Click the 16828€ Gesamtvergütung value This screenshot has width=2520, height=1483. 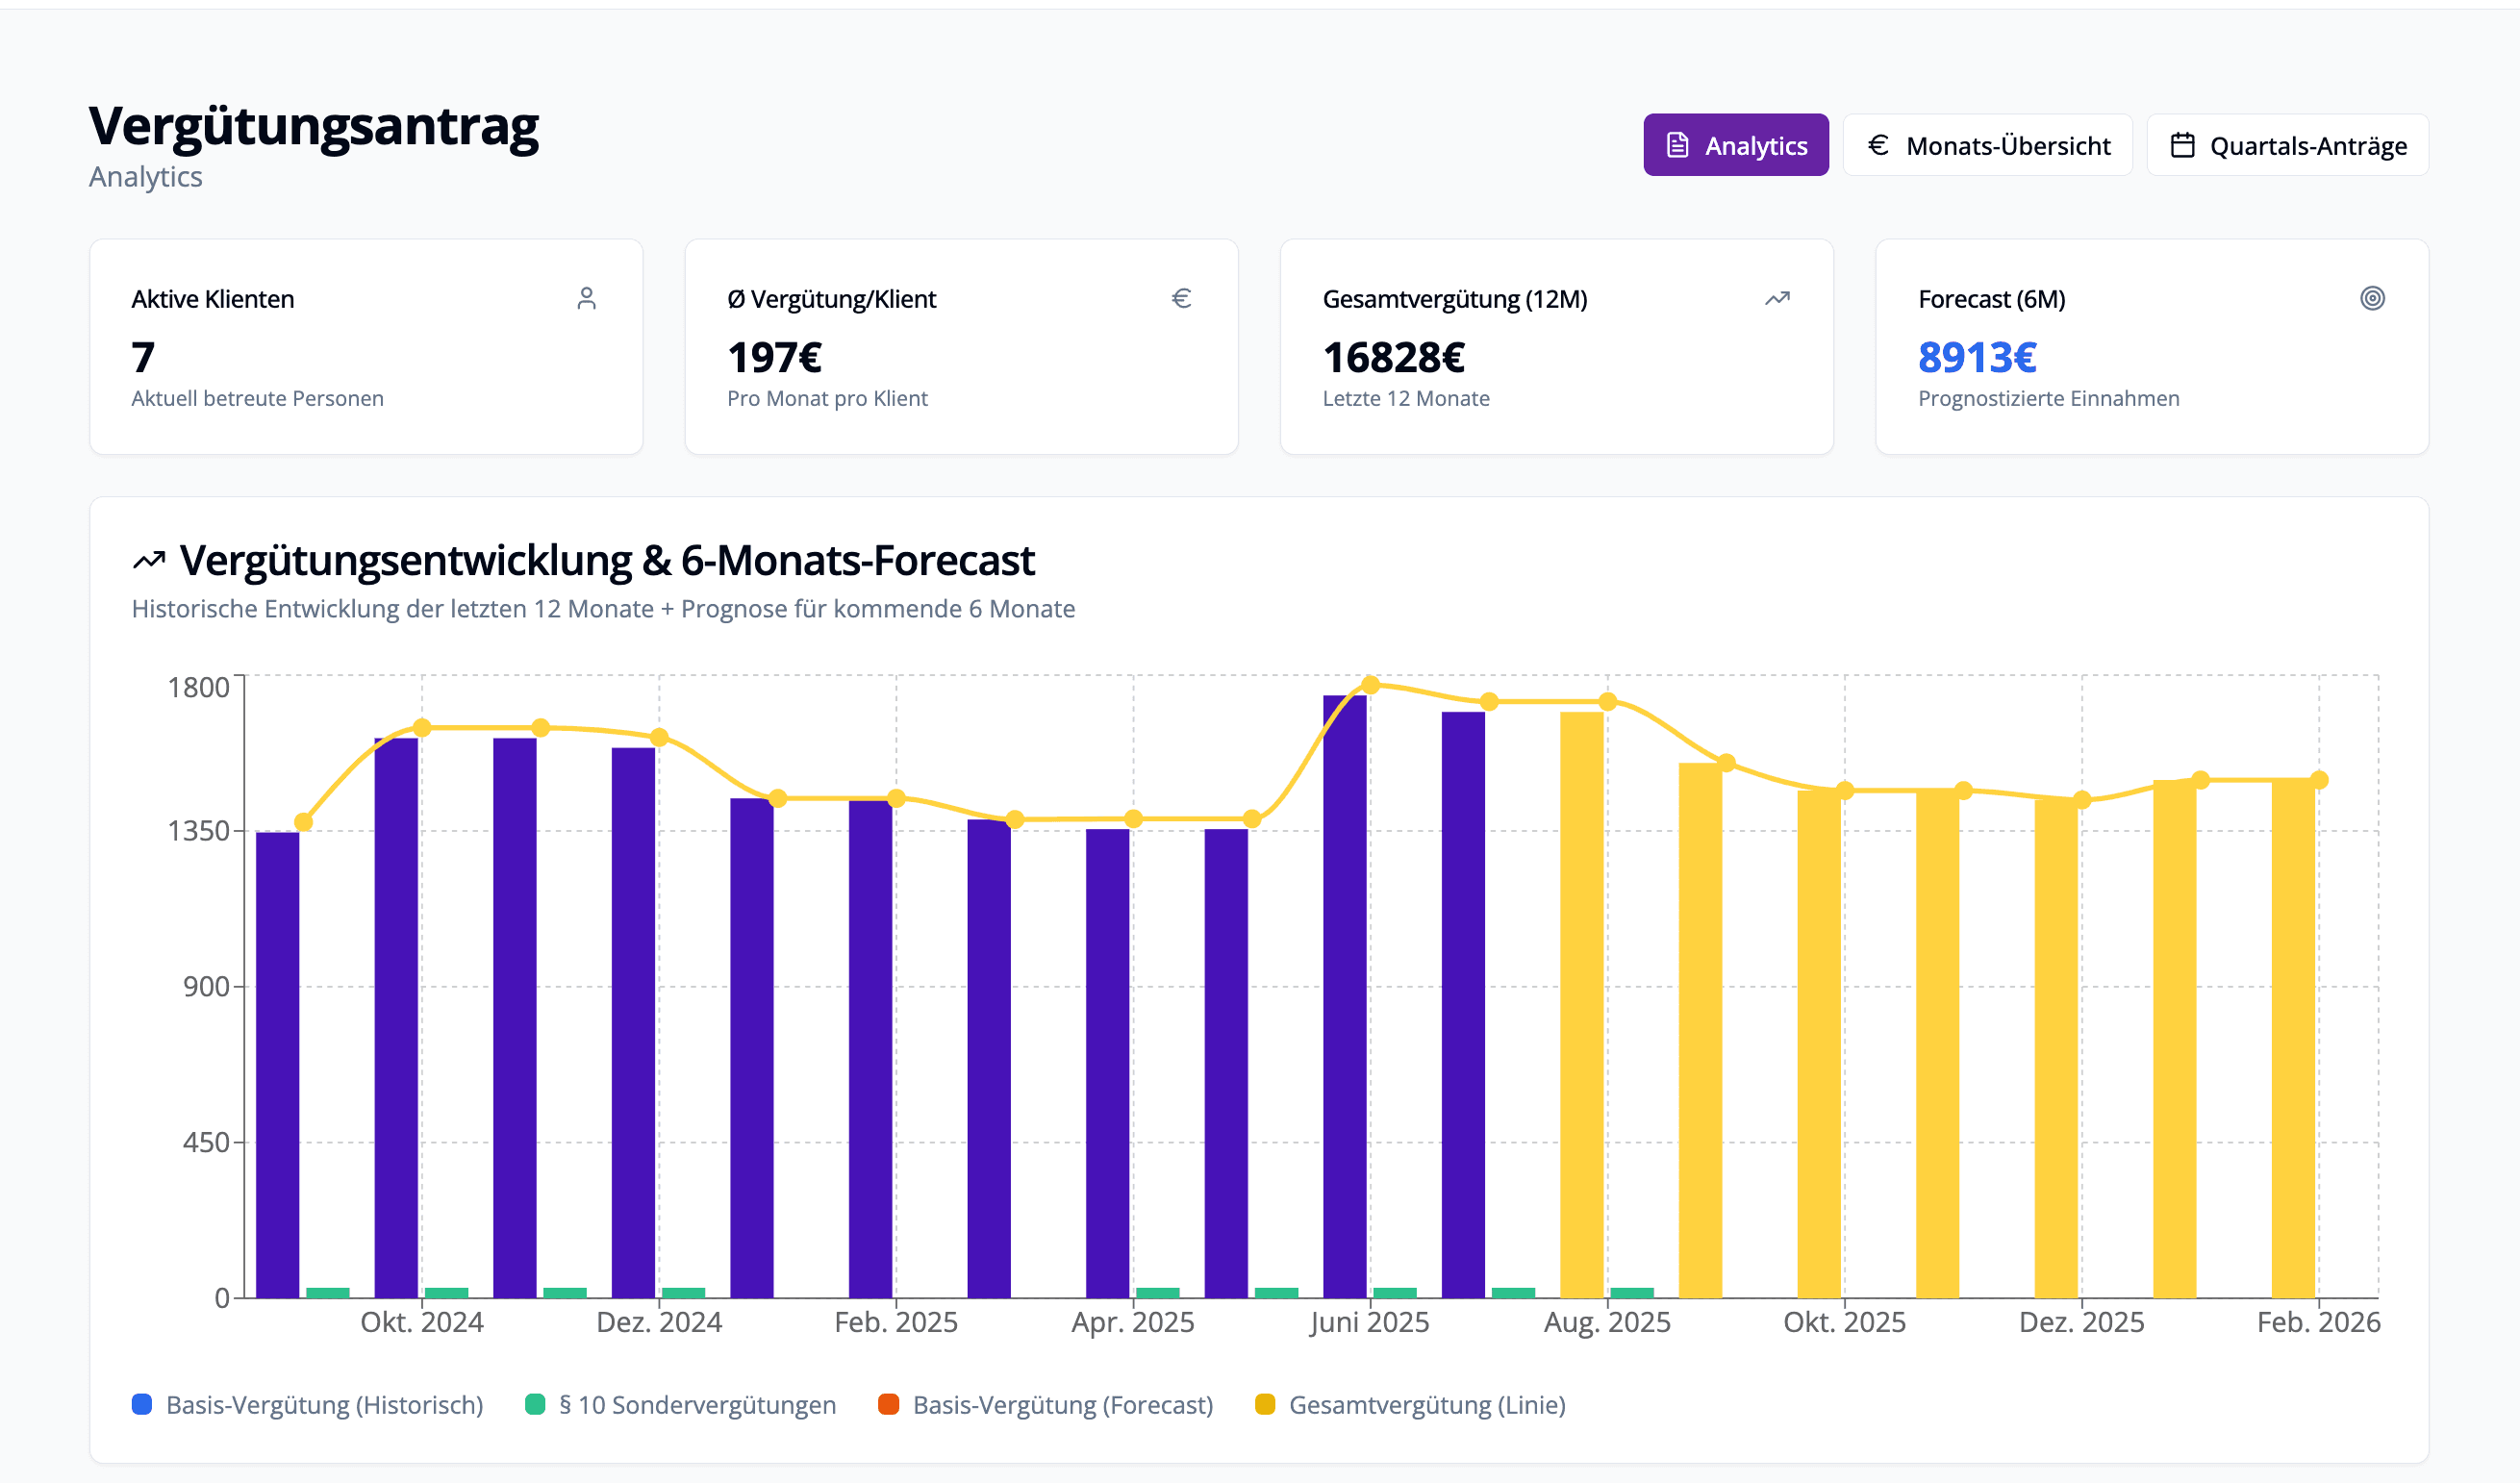1393,357
